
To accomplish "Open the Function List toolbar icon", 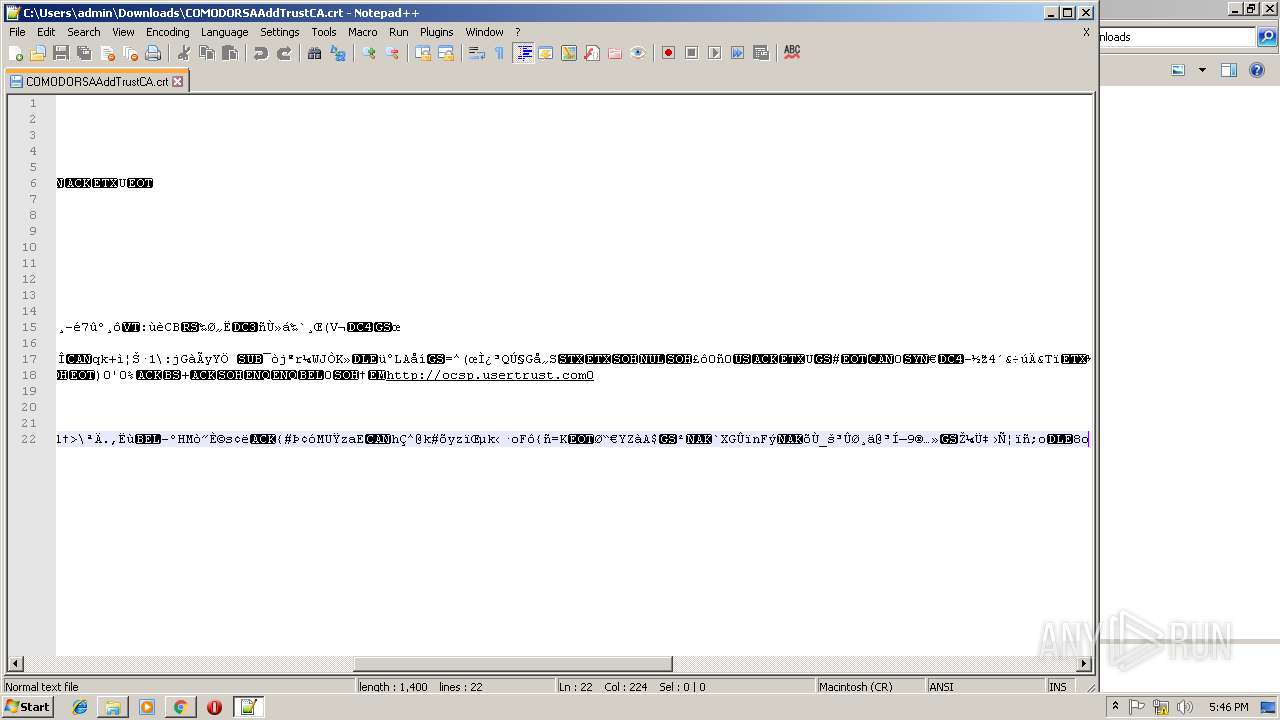I will click(592, 53).
